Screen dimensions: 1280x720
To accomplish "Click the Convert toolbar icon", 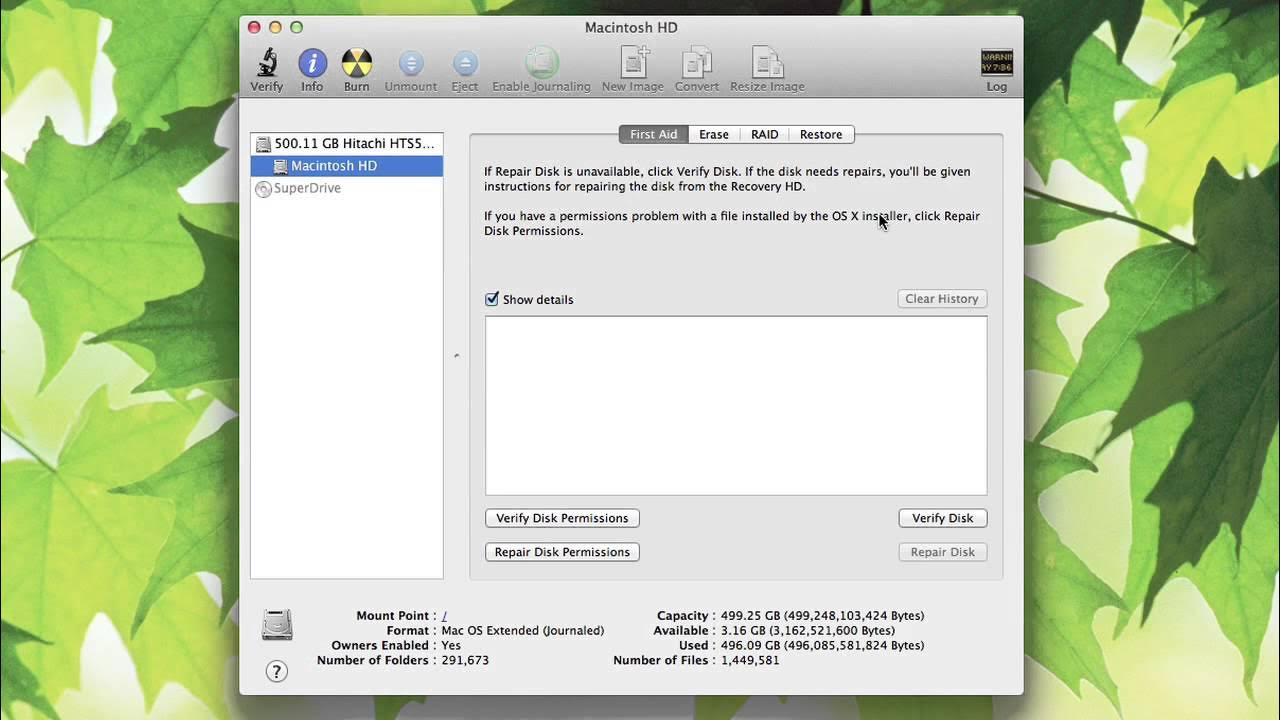I will click(696, 63).
